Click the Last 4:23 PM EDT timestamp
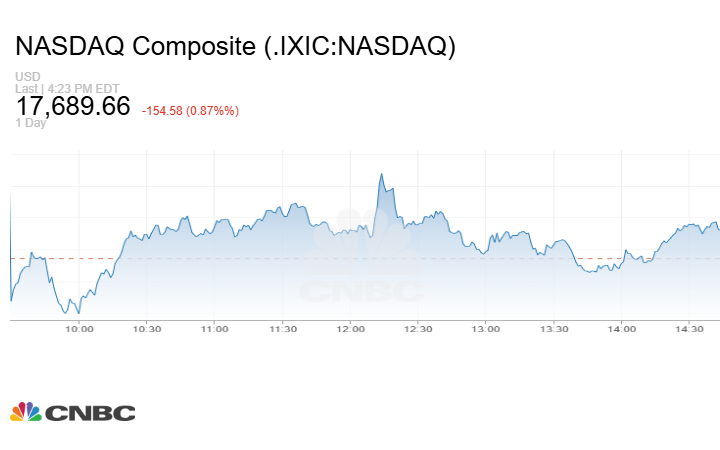This screenshot has width=720, height=450. [x=68, y=88]
